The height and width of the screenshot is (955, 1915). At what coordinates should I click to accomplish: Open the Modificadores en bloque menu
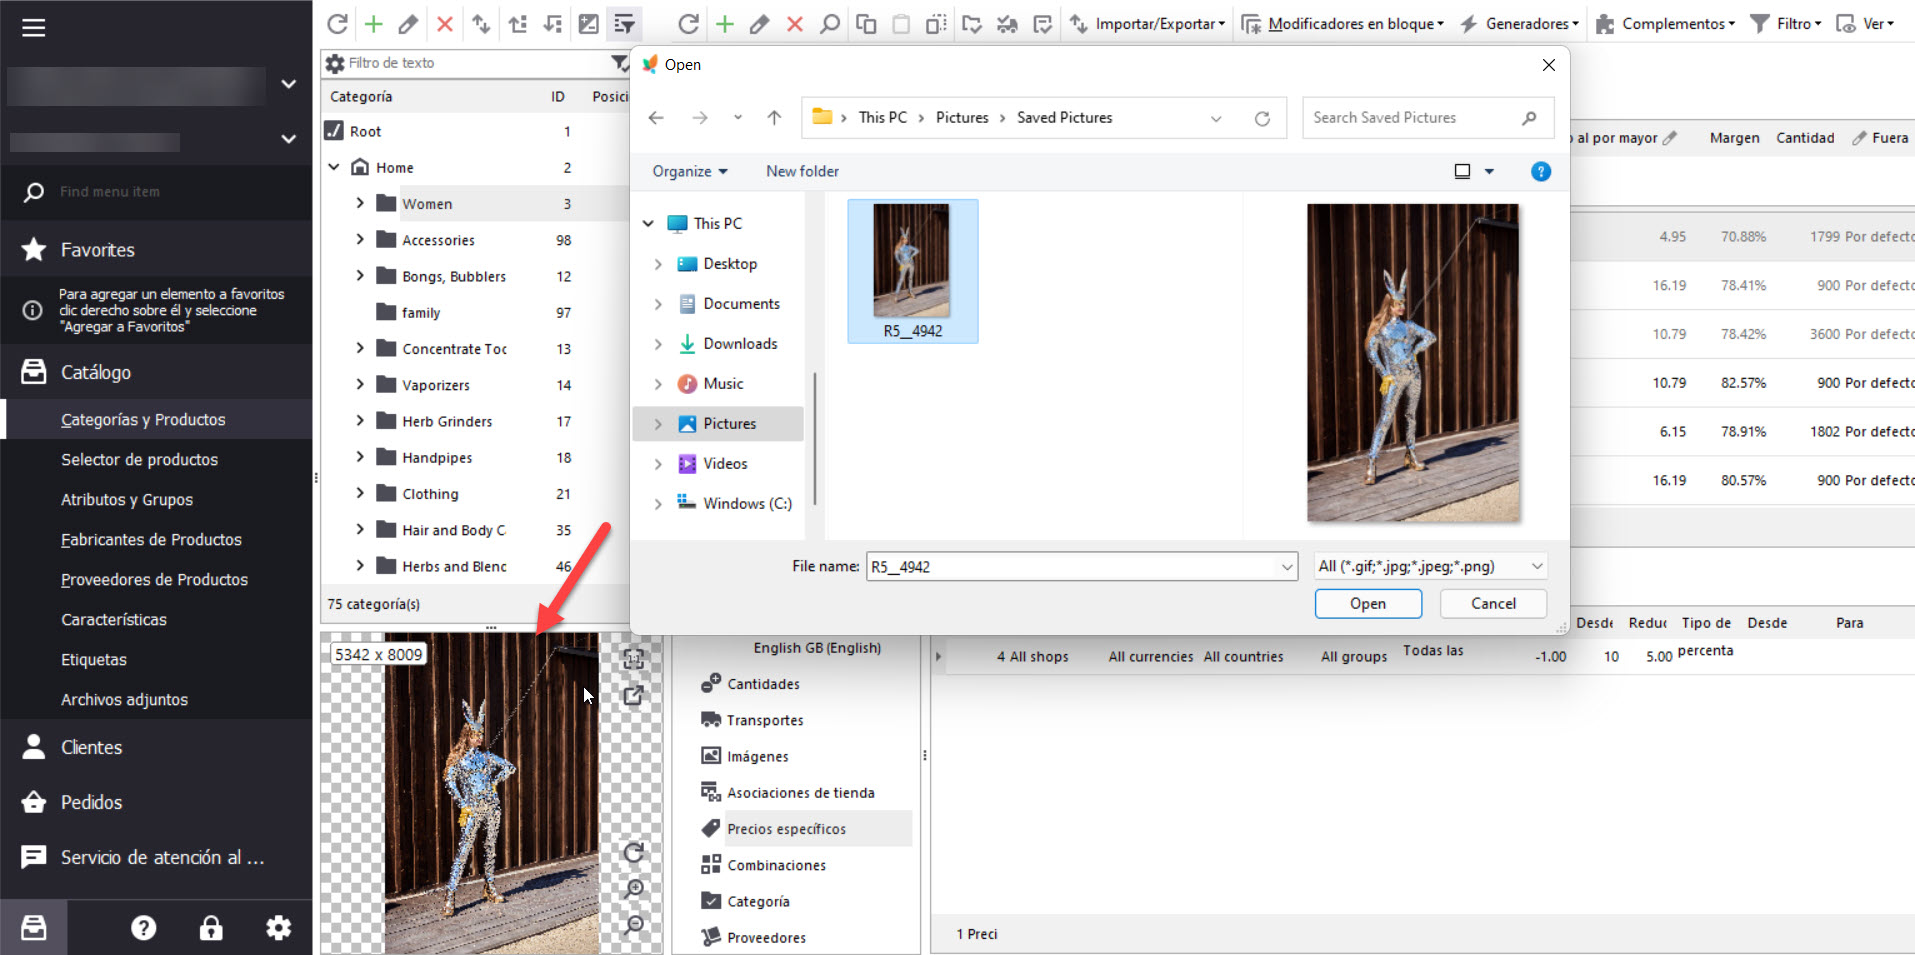[1343, 24]
